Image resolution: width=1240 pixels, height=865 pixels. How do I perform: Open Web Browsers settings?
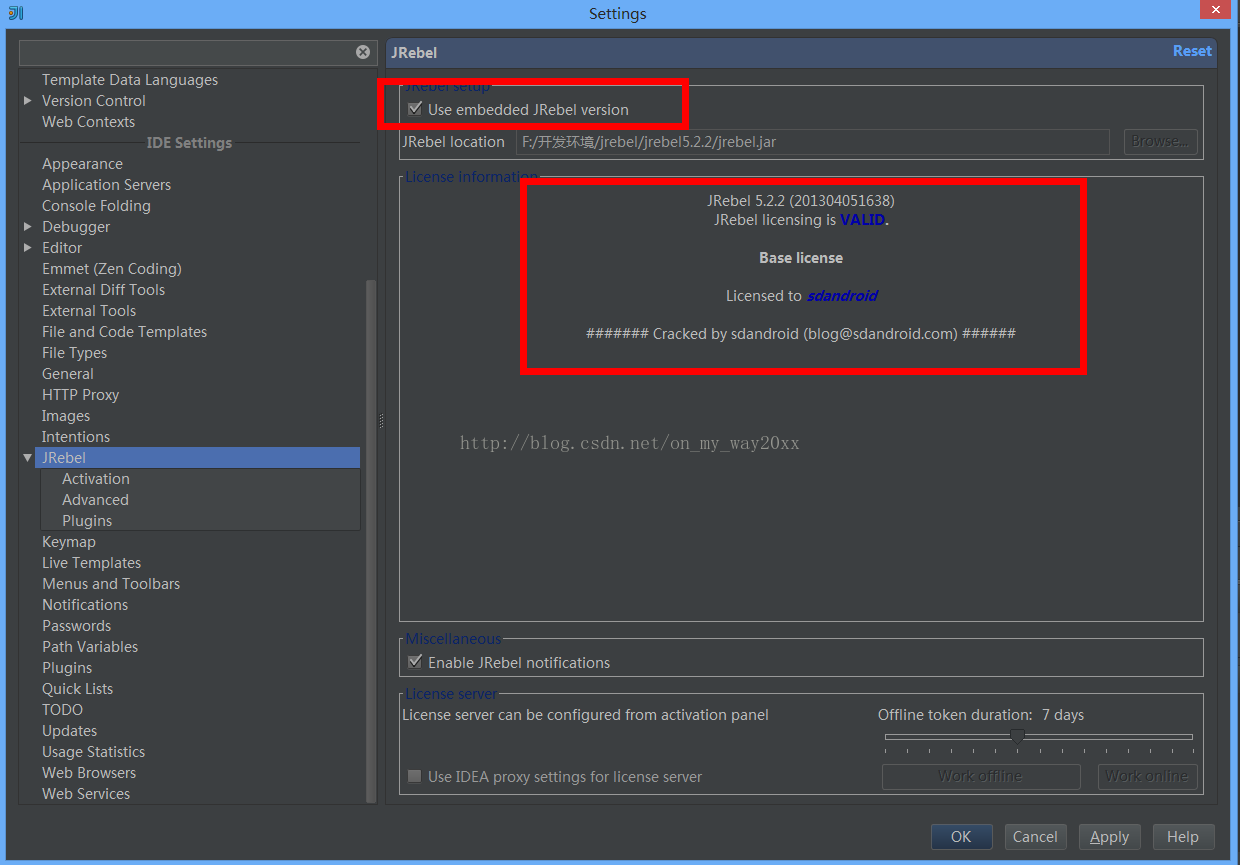point(89,773)
